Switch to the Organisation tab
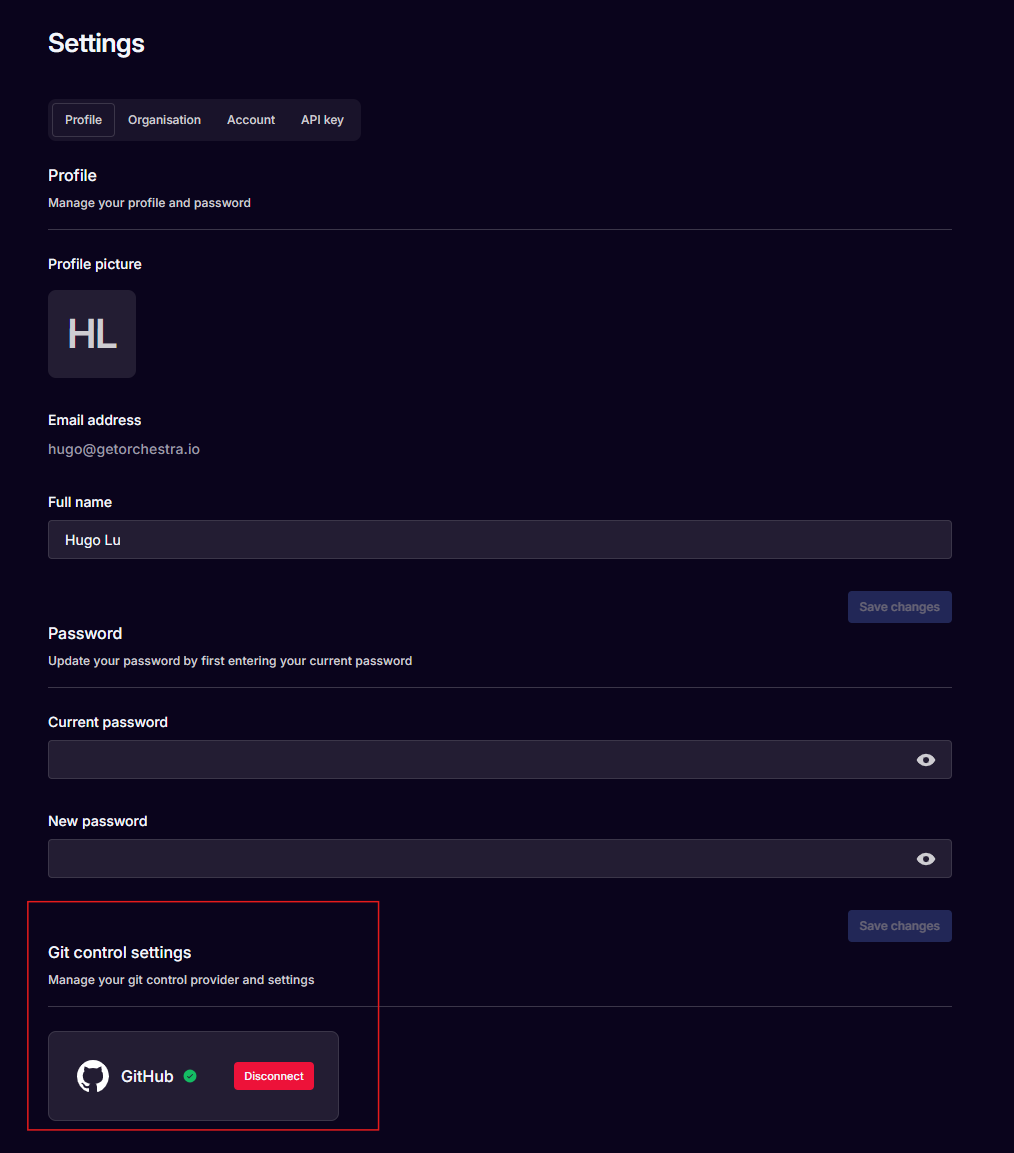 tap(164, 119)
